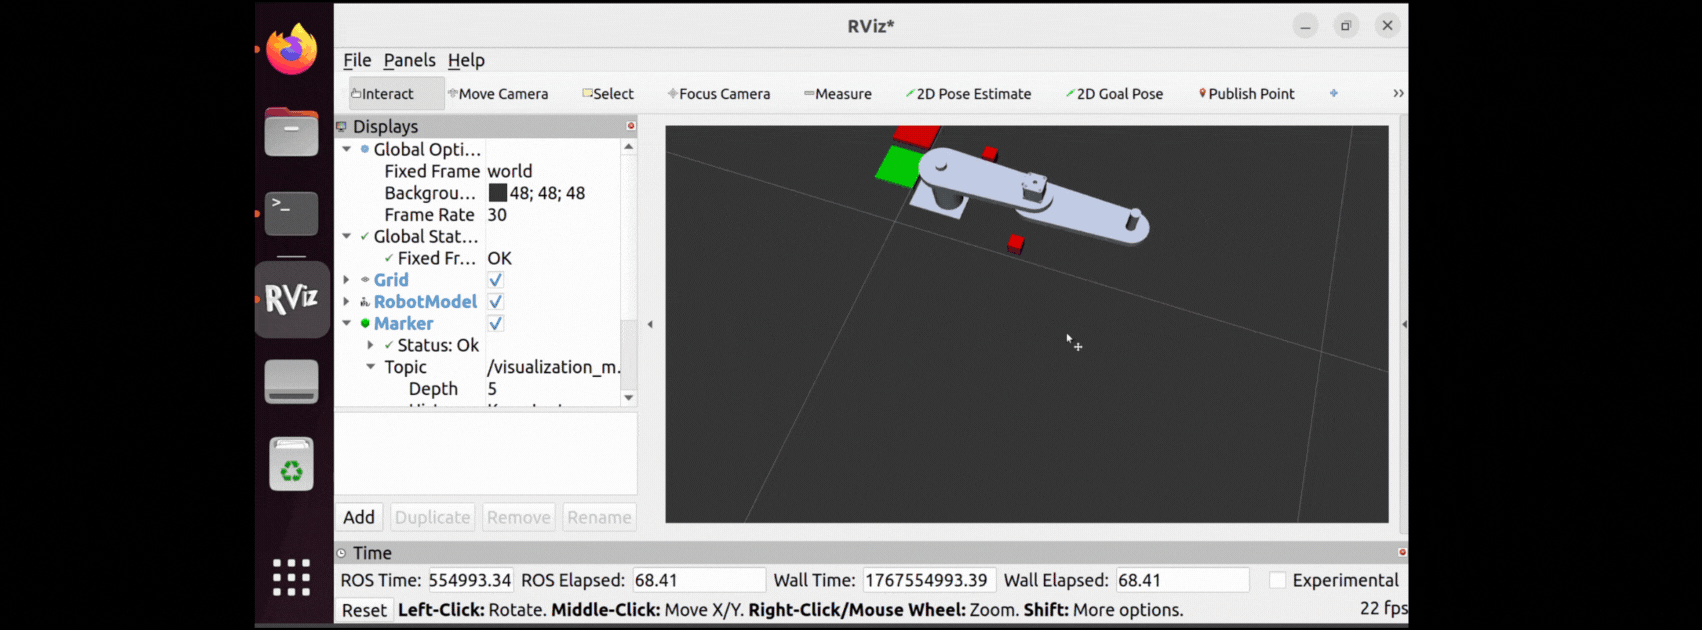Click the Add display button
Viewport: 1702px width, 630px height.
point(359,517)
